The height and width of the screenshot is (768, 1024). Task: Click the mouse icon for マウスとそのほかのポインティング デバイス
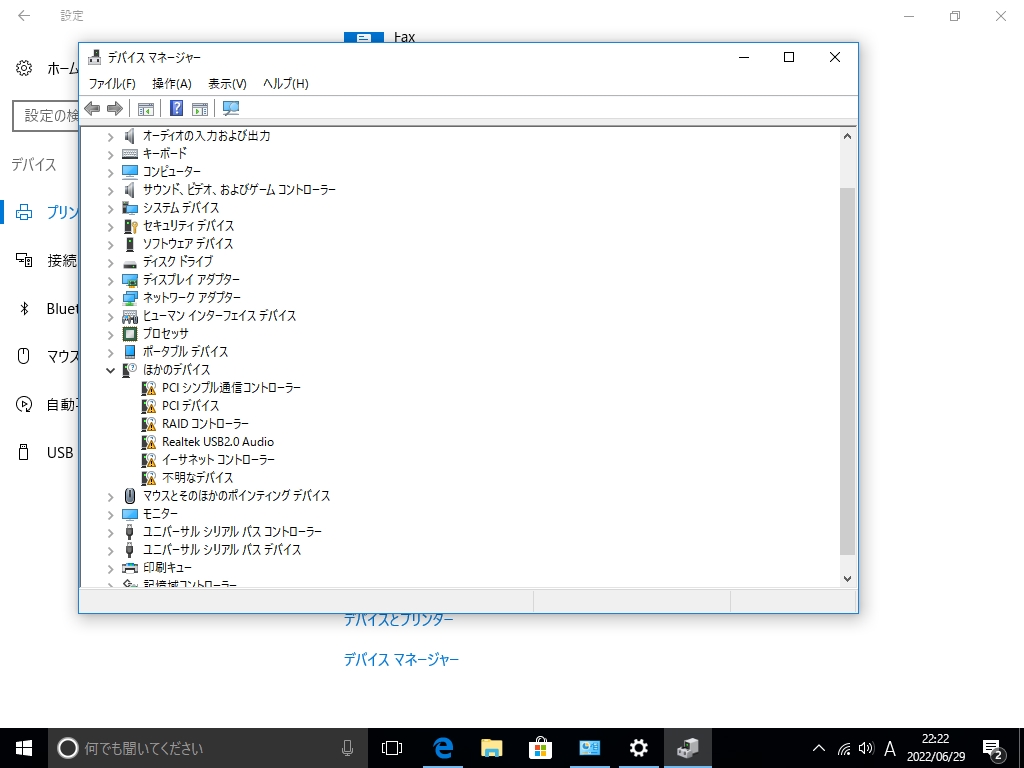[x=130, y=496]
